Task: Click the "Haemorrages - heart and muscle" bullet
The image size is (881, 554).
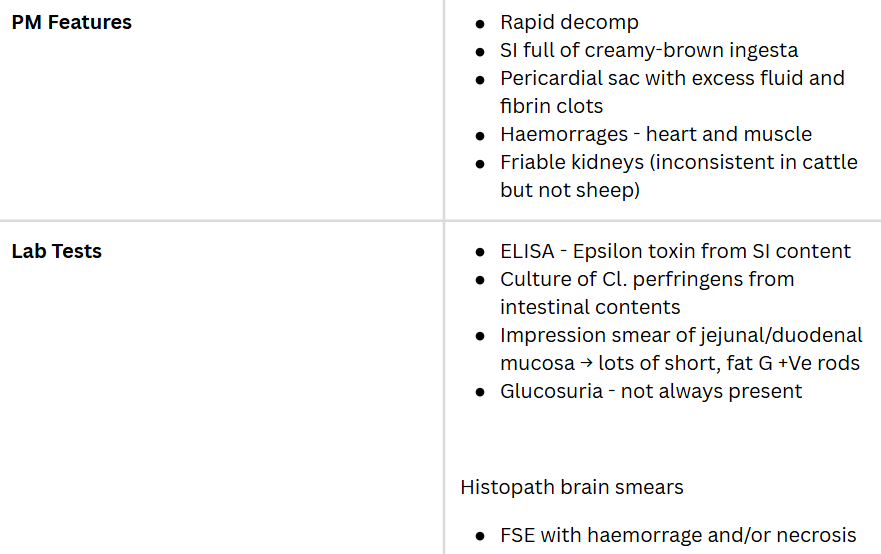Action: coord(656,134)
